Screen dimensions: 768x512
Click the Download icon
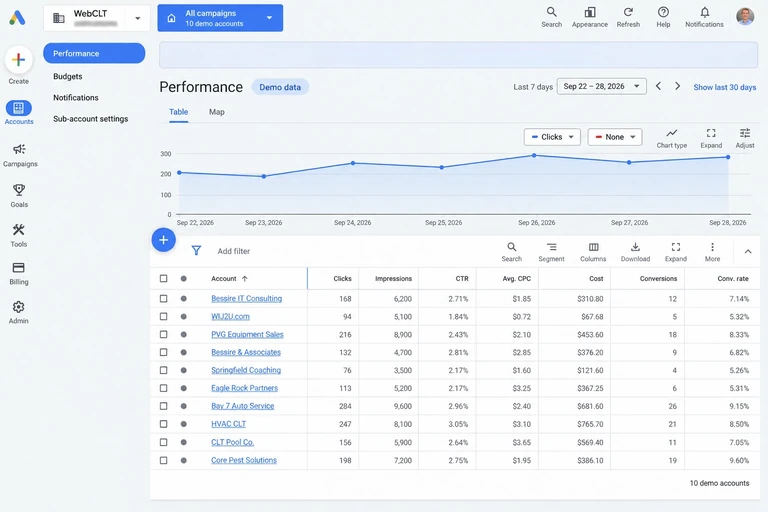635,247
